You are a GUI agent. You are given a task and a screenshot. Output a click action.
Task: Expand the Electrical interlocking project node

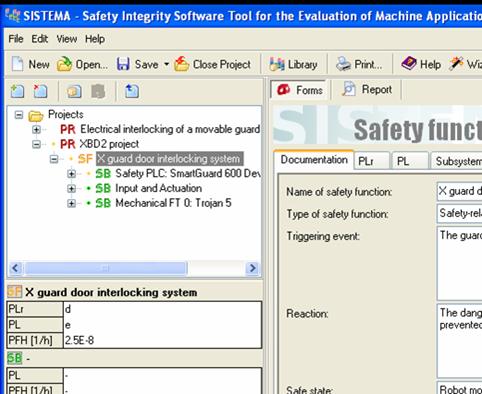[36, 129]
